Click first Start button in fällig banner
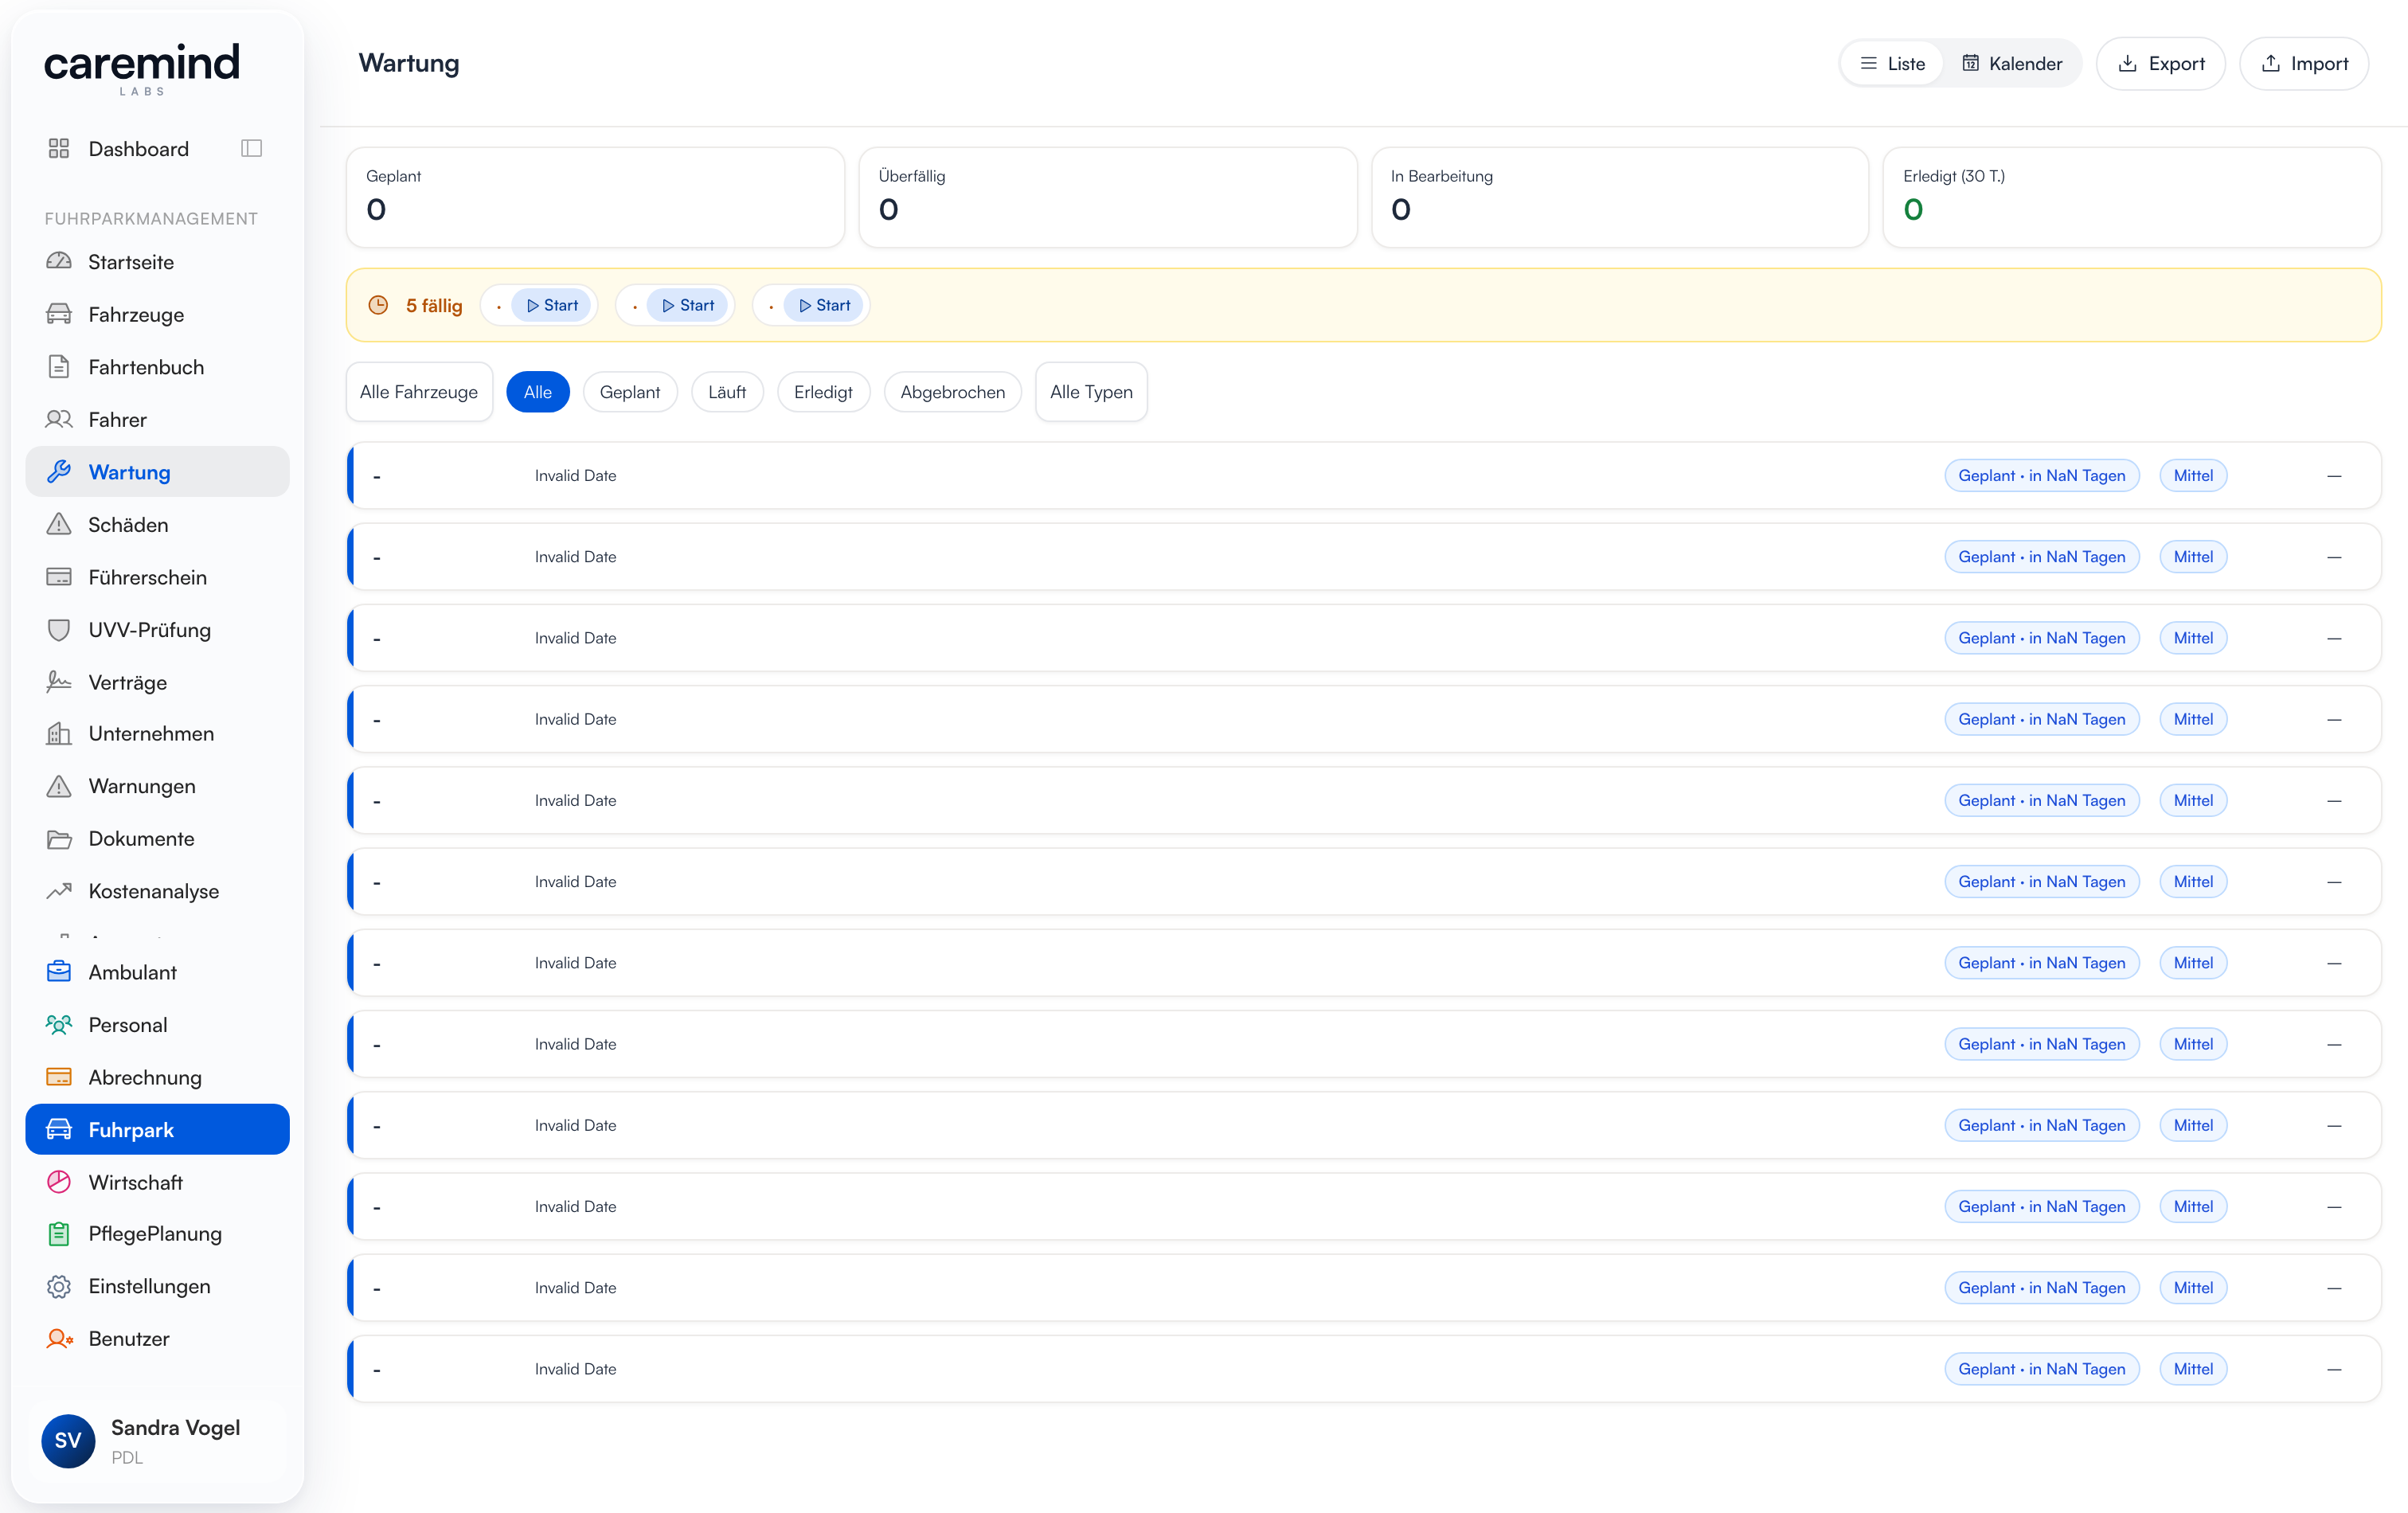The image size is (2408, 1513). click(552, 305)
